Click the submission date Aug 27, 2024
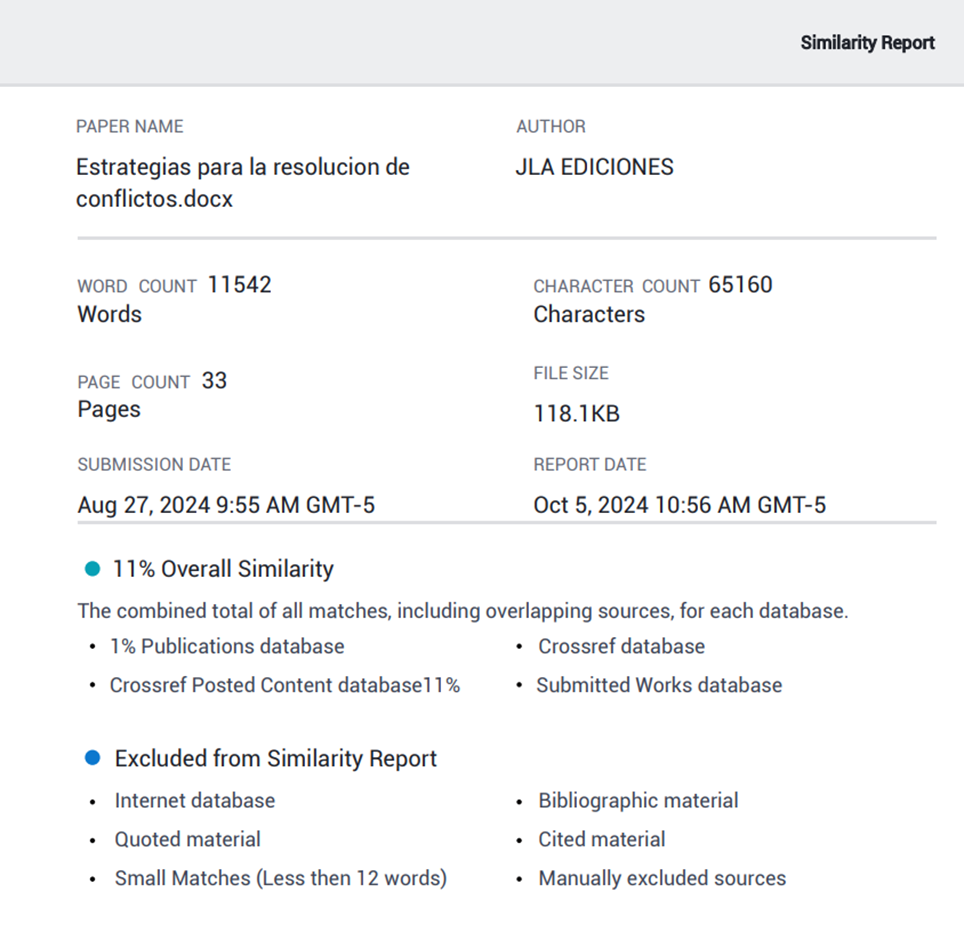The width and height of the screenshot is (964, 932). [x=226, y=505]
